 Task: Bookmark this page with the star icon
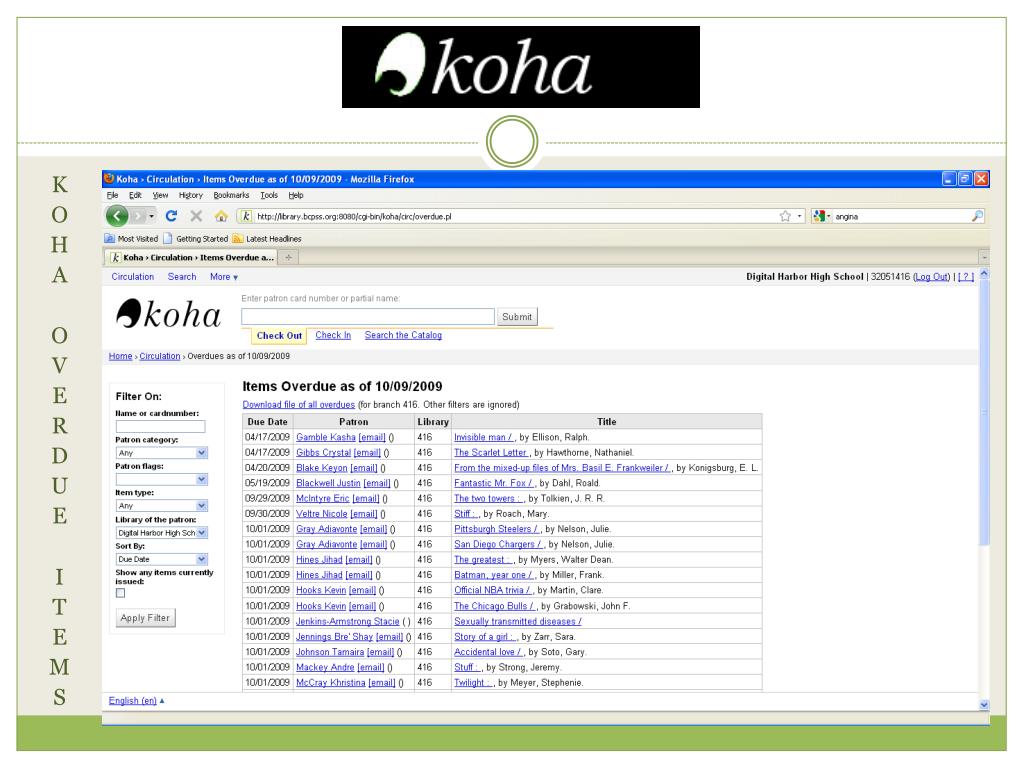pos(785,216)
